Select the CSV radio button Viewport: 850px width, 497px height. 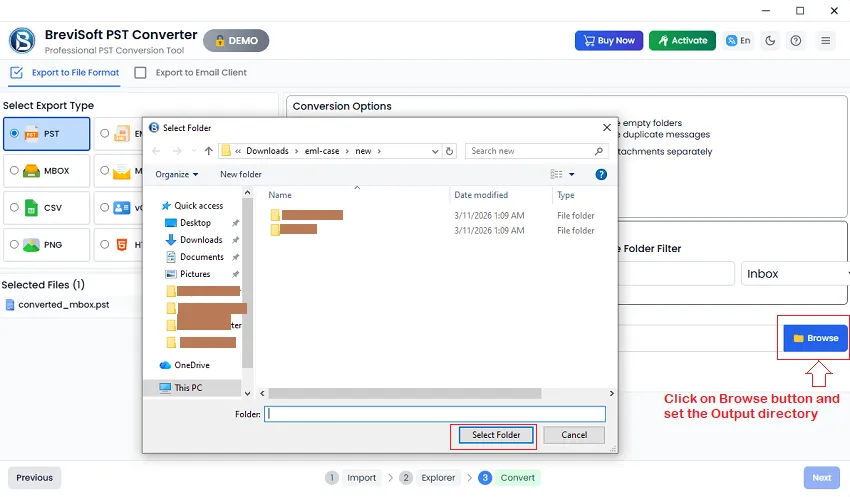click(14, 208)
